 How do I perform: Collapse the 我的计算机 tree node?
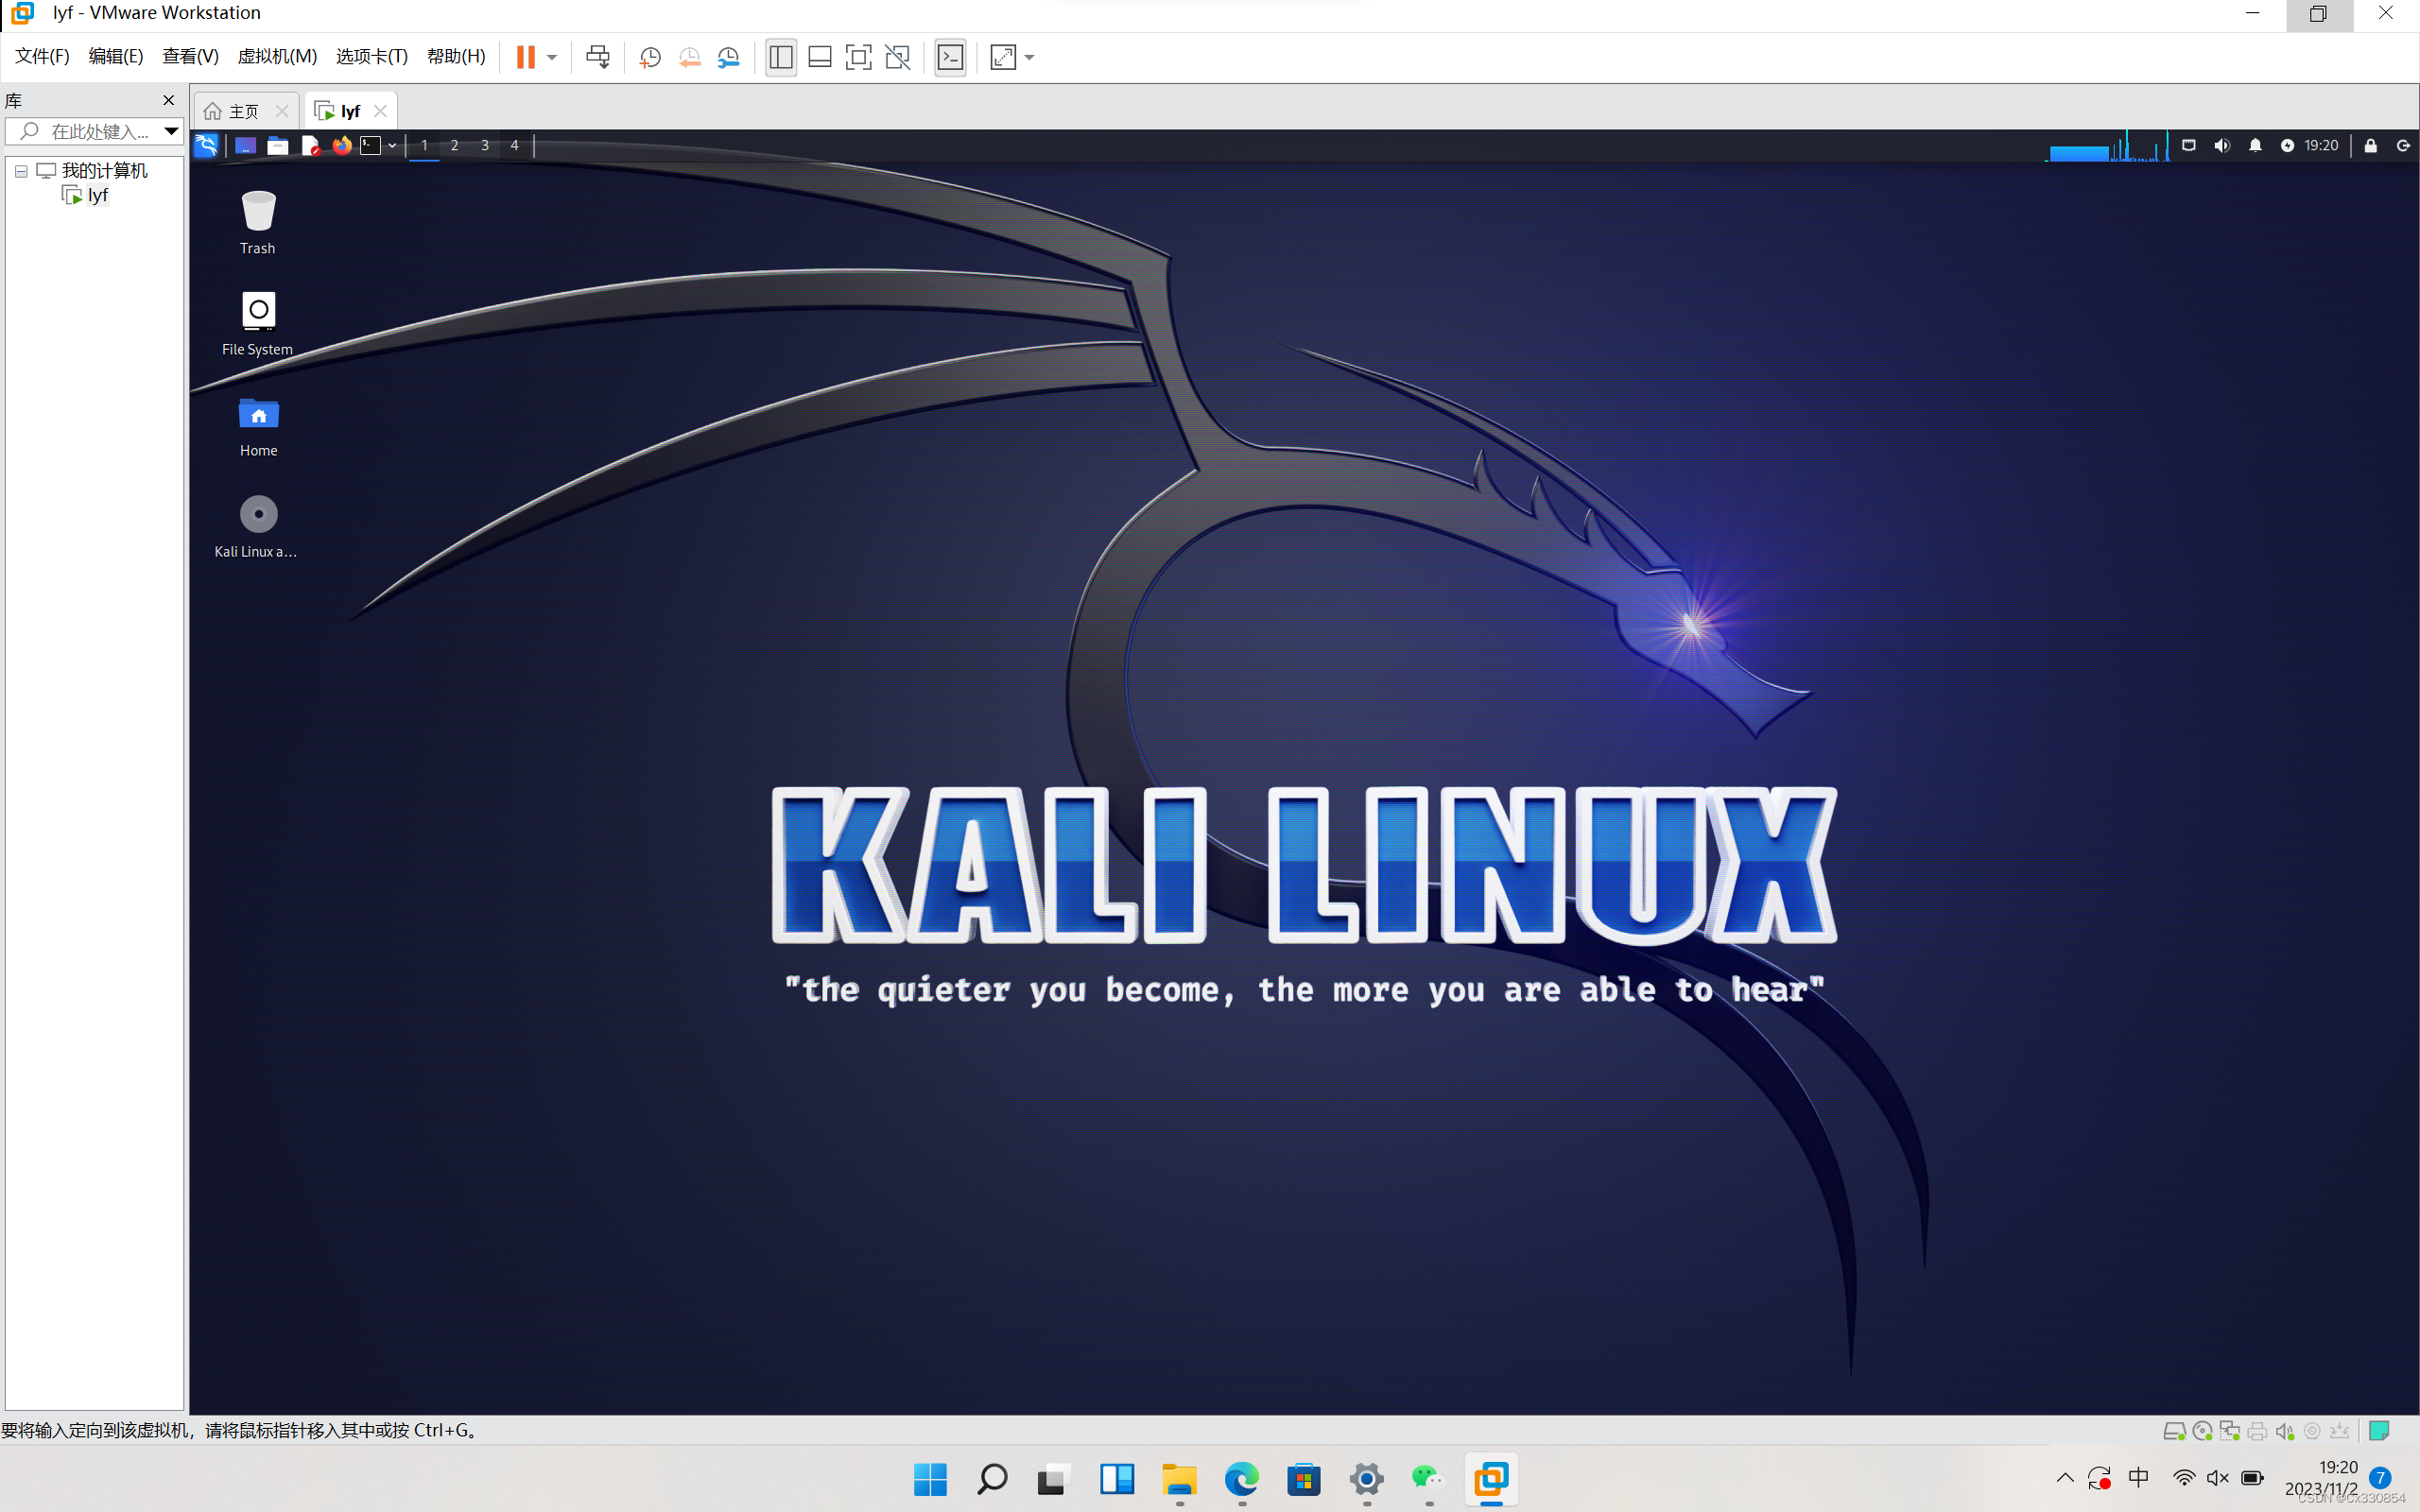(21, 170)
